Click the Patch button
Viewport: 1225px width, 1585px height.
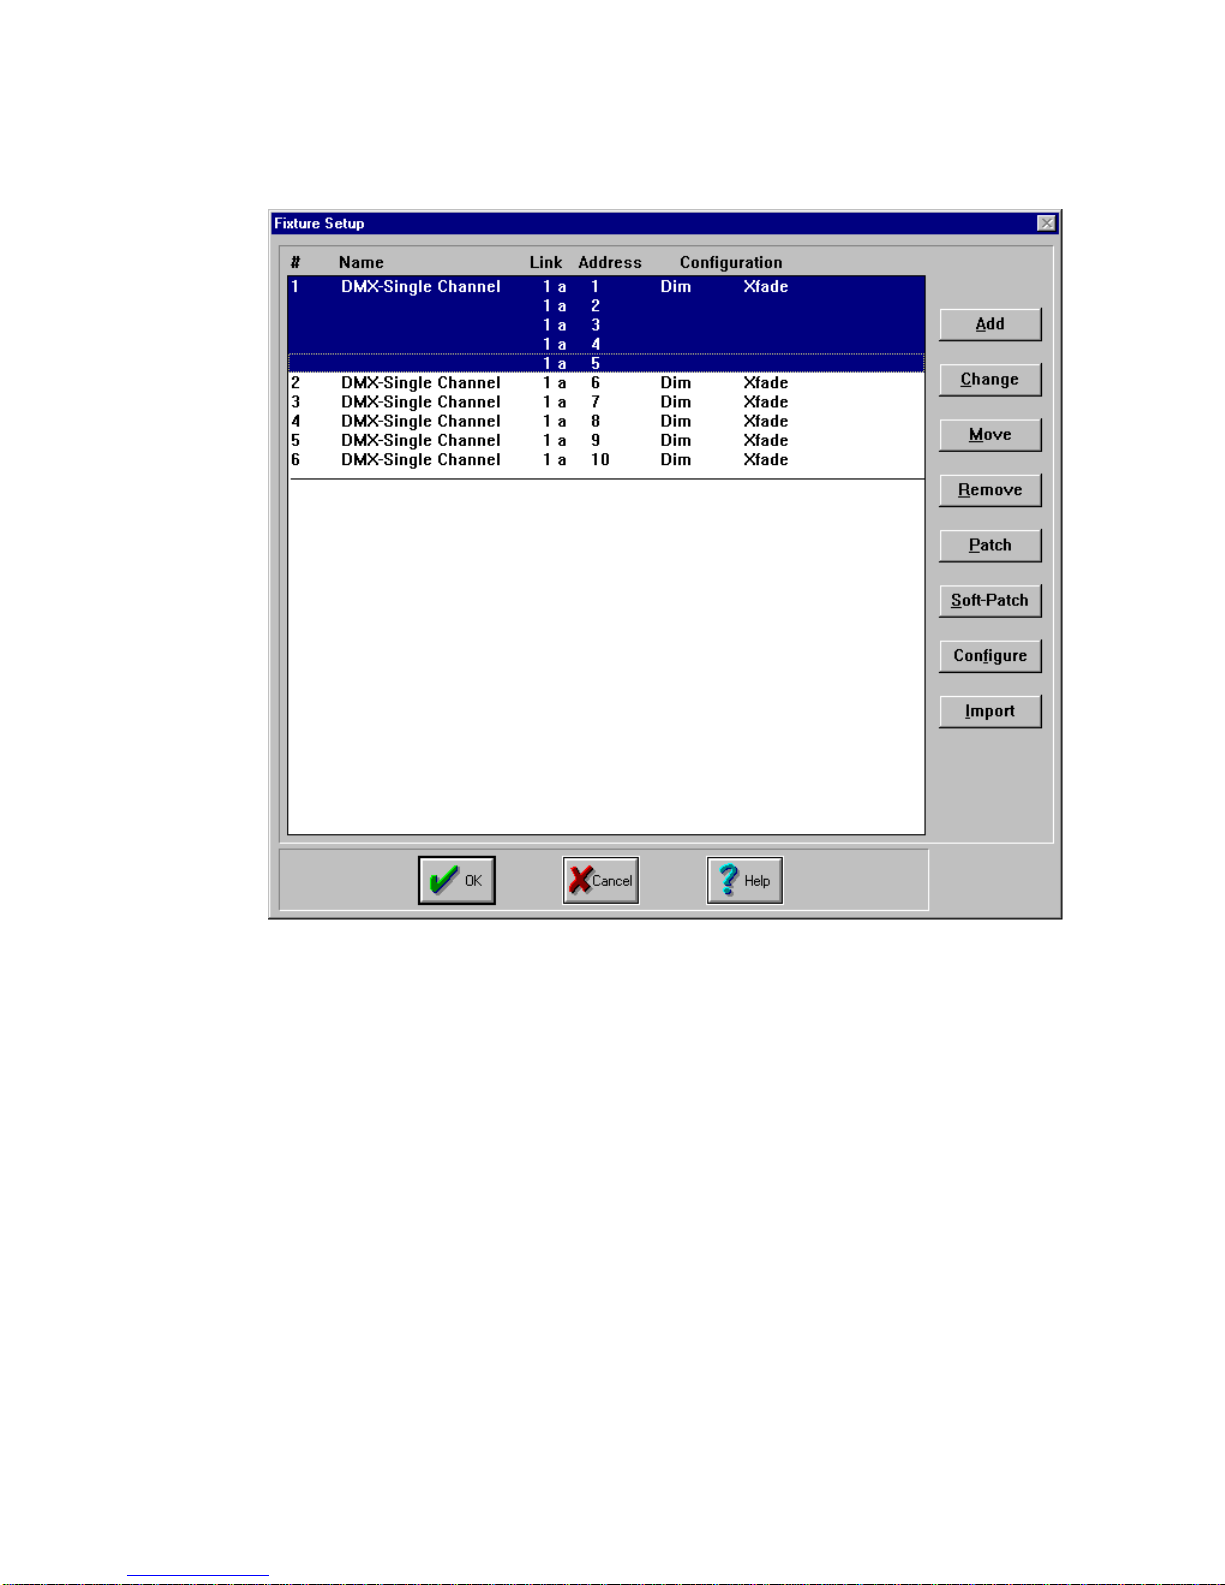(990, 545)
